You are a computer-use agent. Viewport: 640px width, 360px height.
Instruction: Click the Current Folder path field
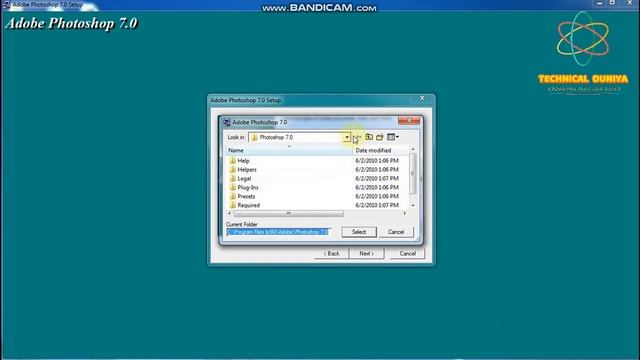(278, 232)
